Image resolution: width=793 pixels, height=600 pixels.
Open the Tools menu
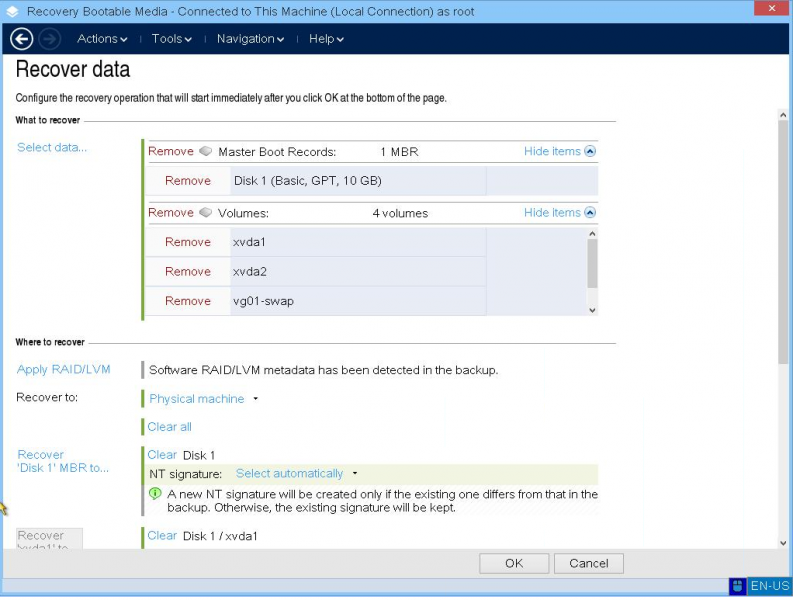click(x=171, y=39)
